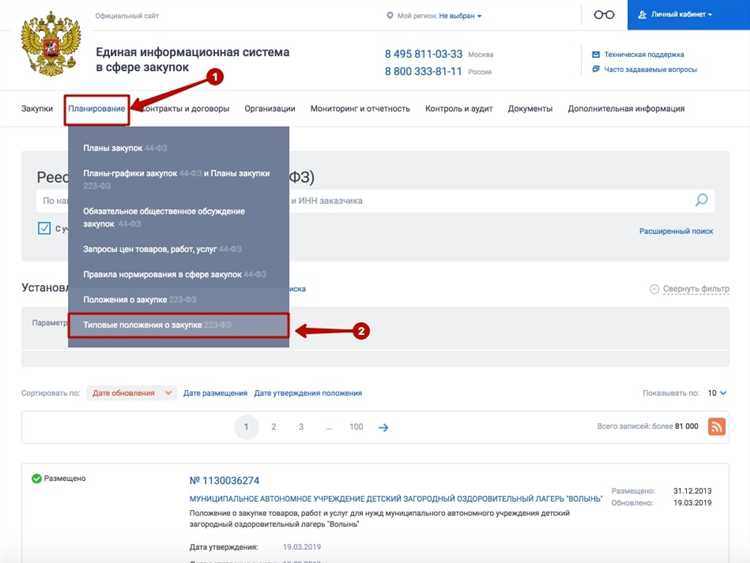
Task: Go to page 100
Action: [x=356, y=427]
